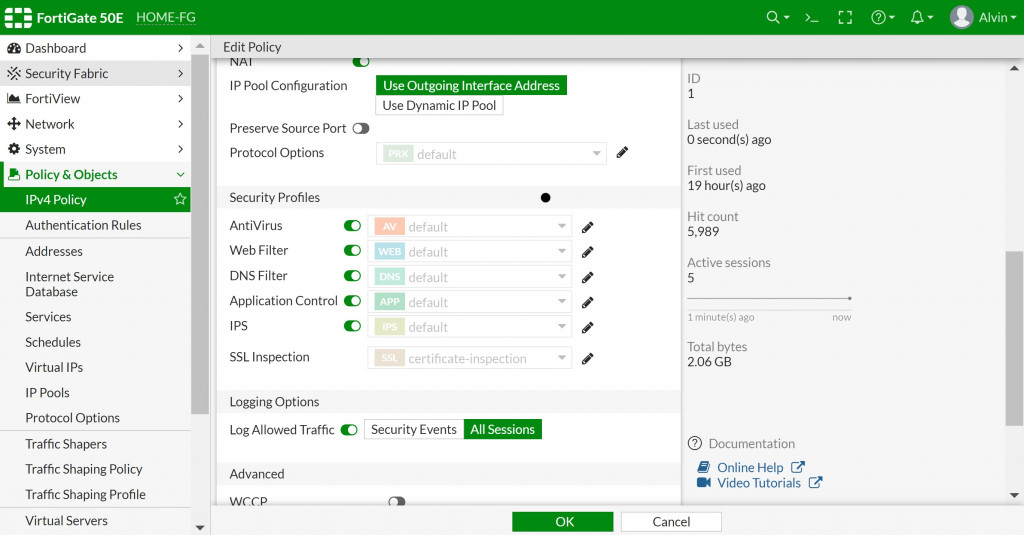Expand the Dashboard menu chevron
This screenshot has width=1024, height=535.
180,48
